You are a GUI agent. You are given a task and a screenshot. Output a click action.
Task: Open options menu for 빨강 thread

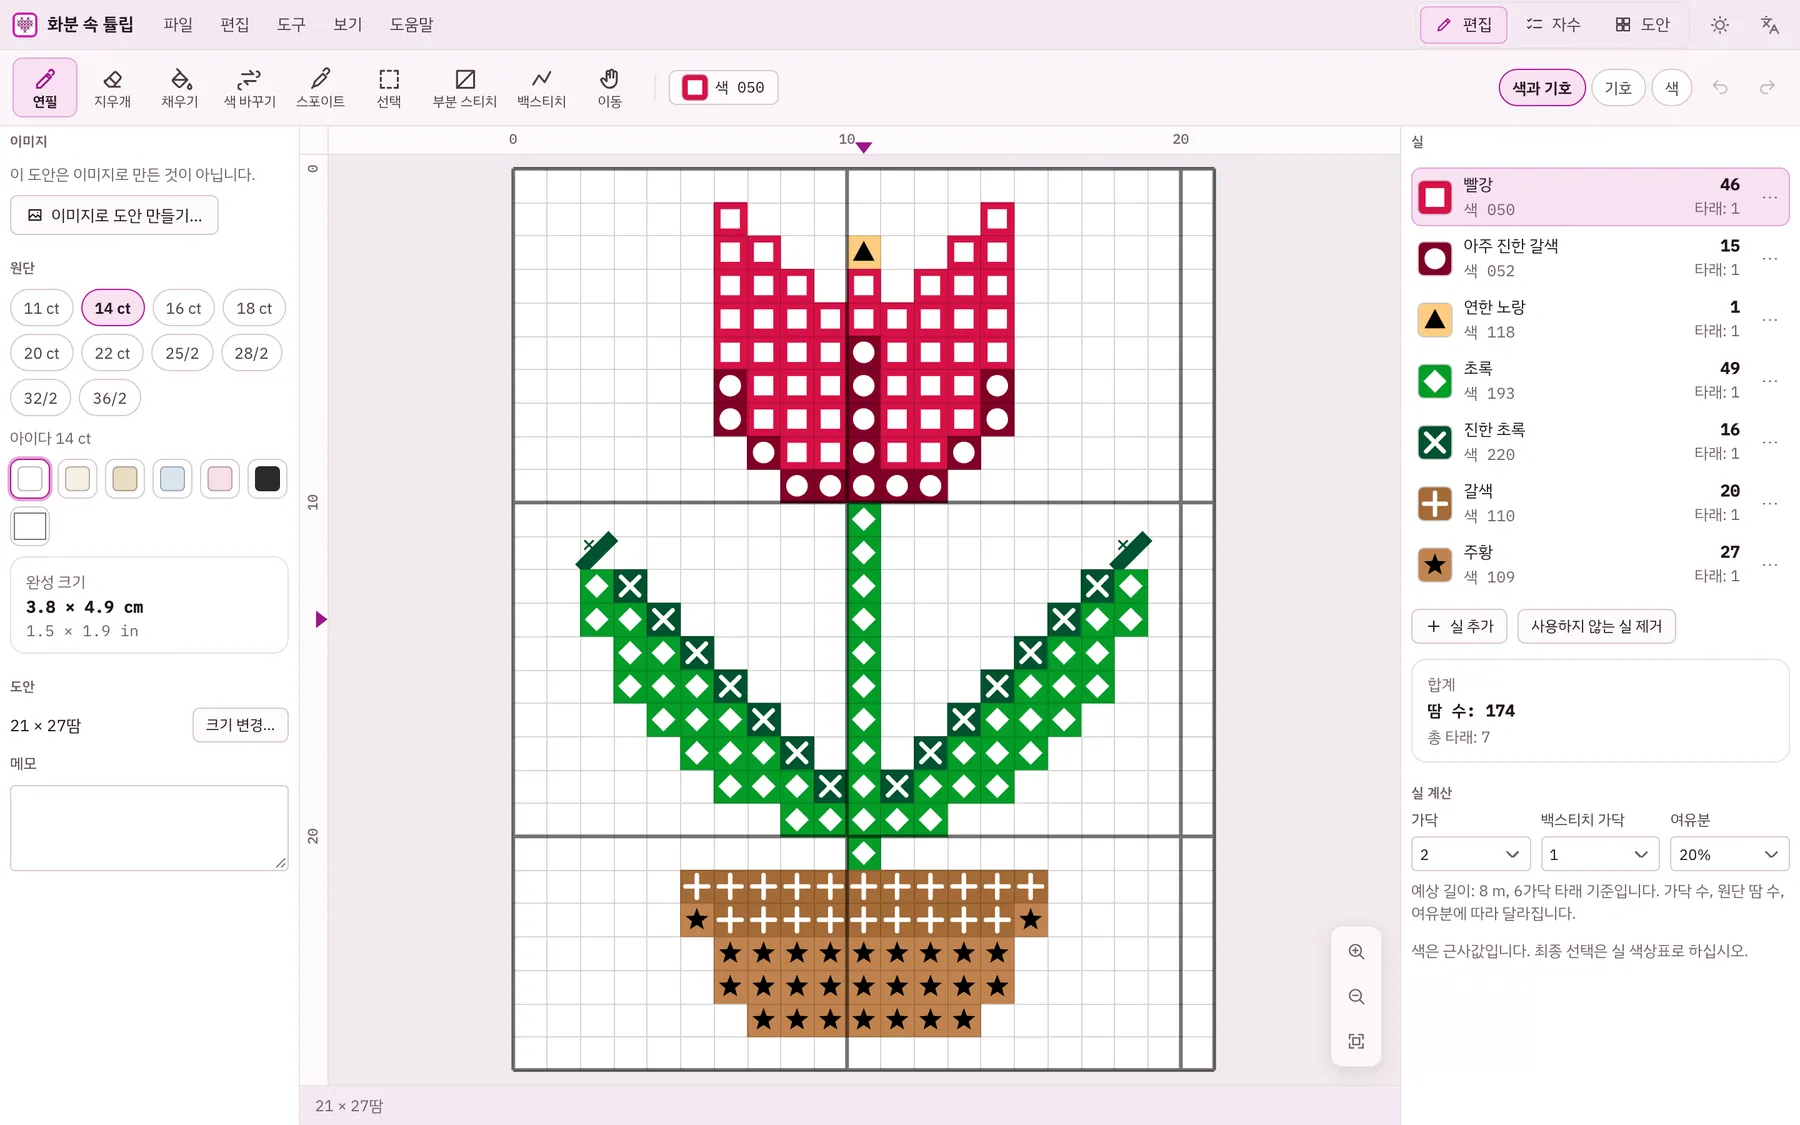(1770, 197)
